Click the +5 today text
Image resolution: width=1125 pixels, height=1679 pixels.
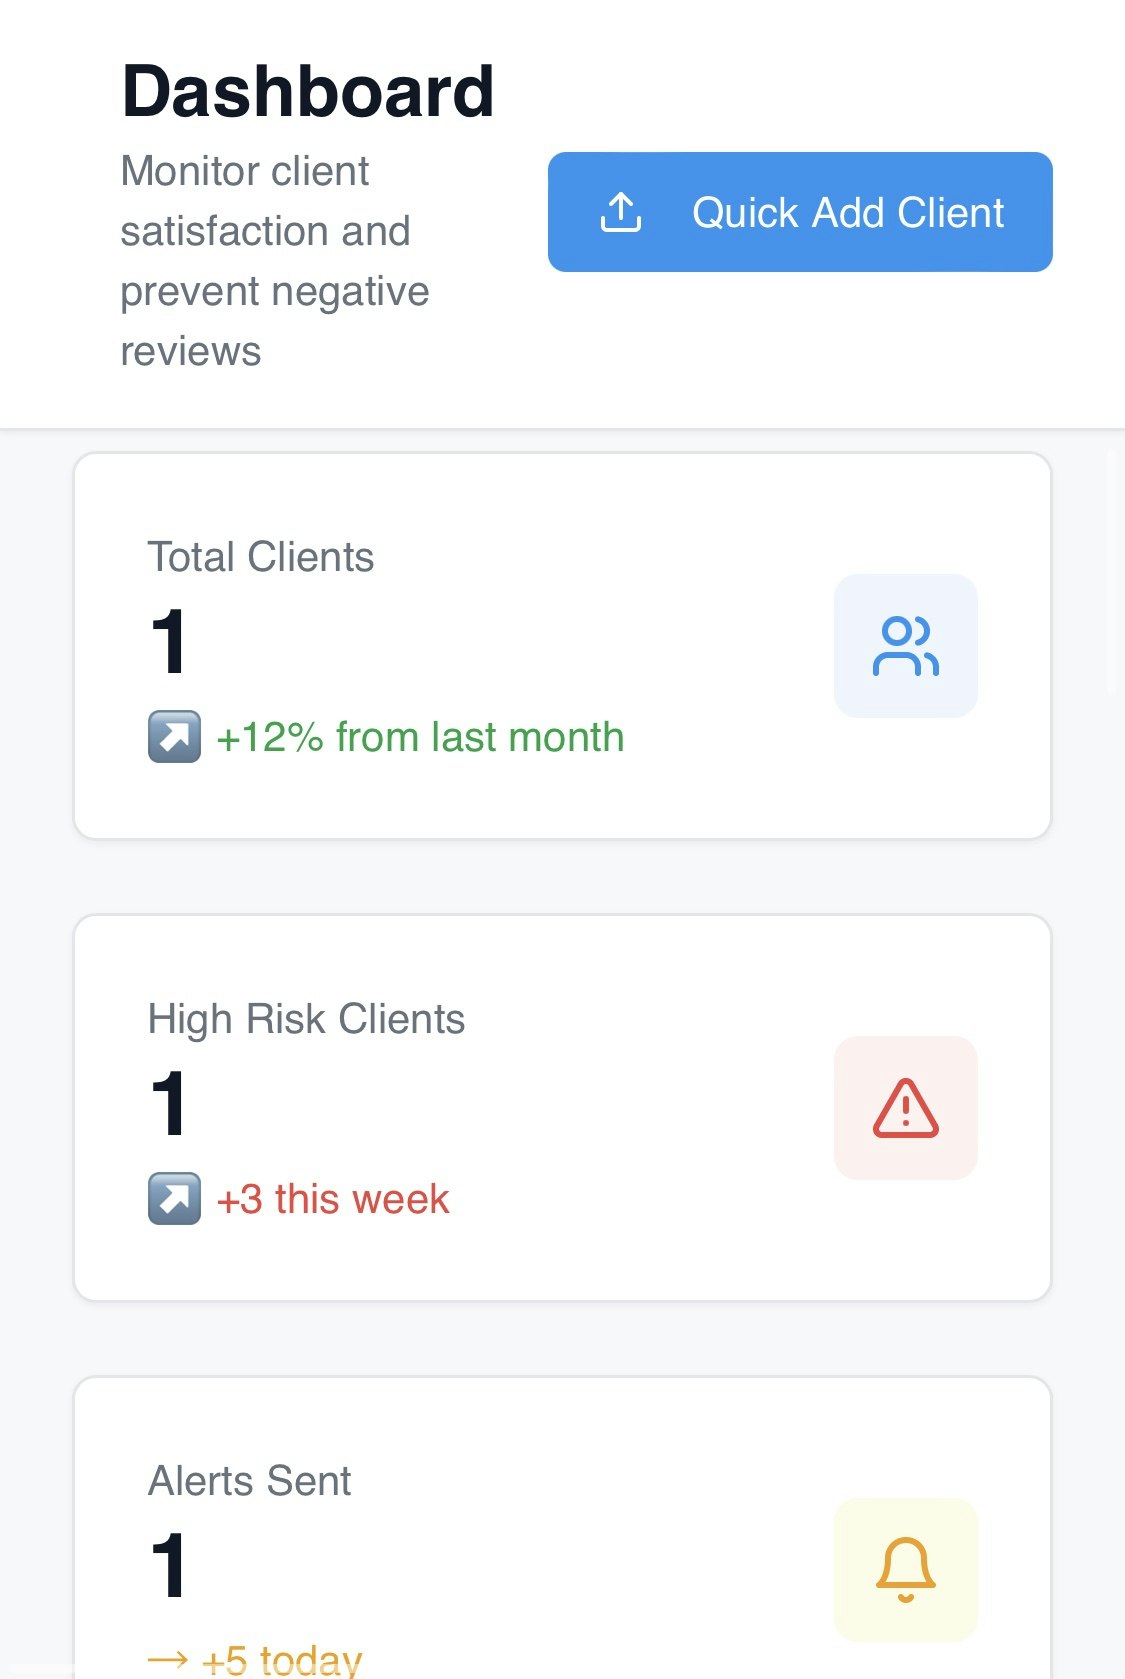pos(282,1660)
